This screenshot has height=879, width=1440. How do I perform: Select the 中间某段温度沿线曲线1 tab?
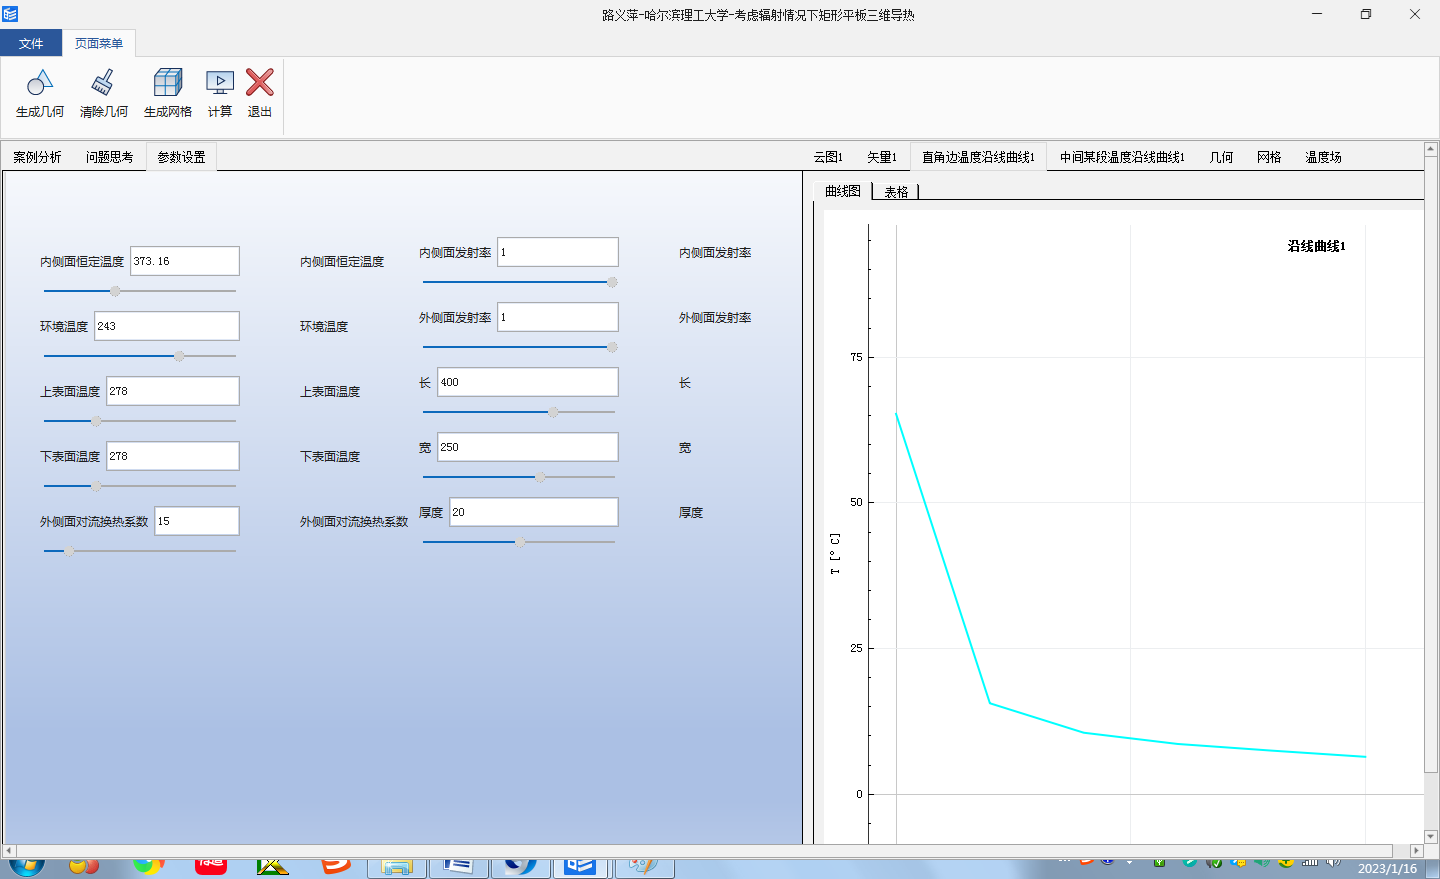tap(1122, 157)
